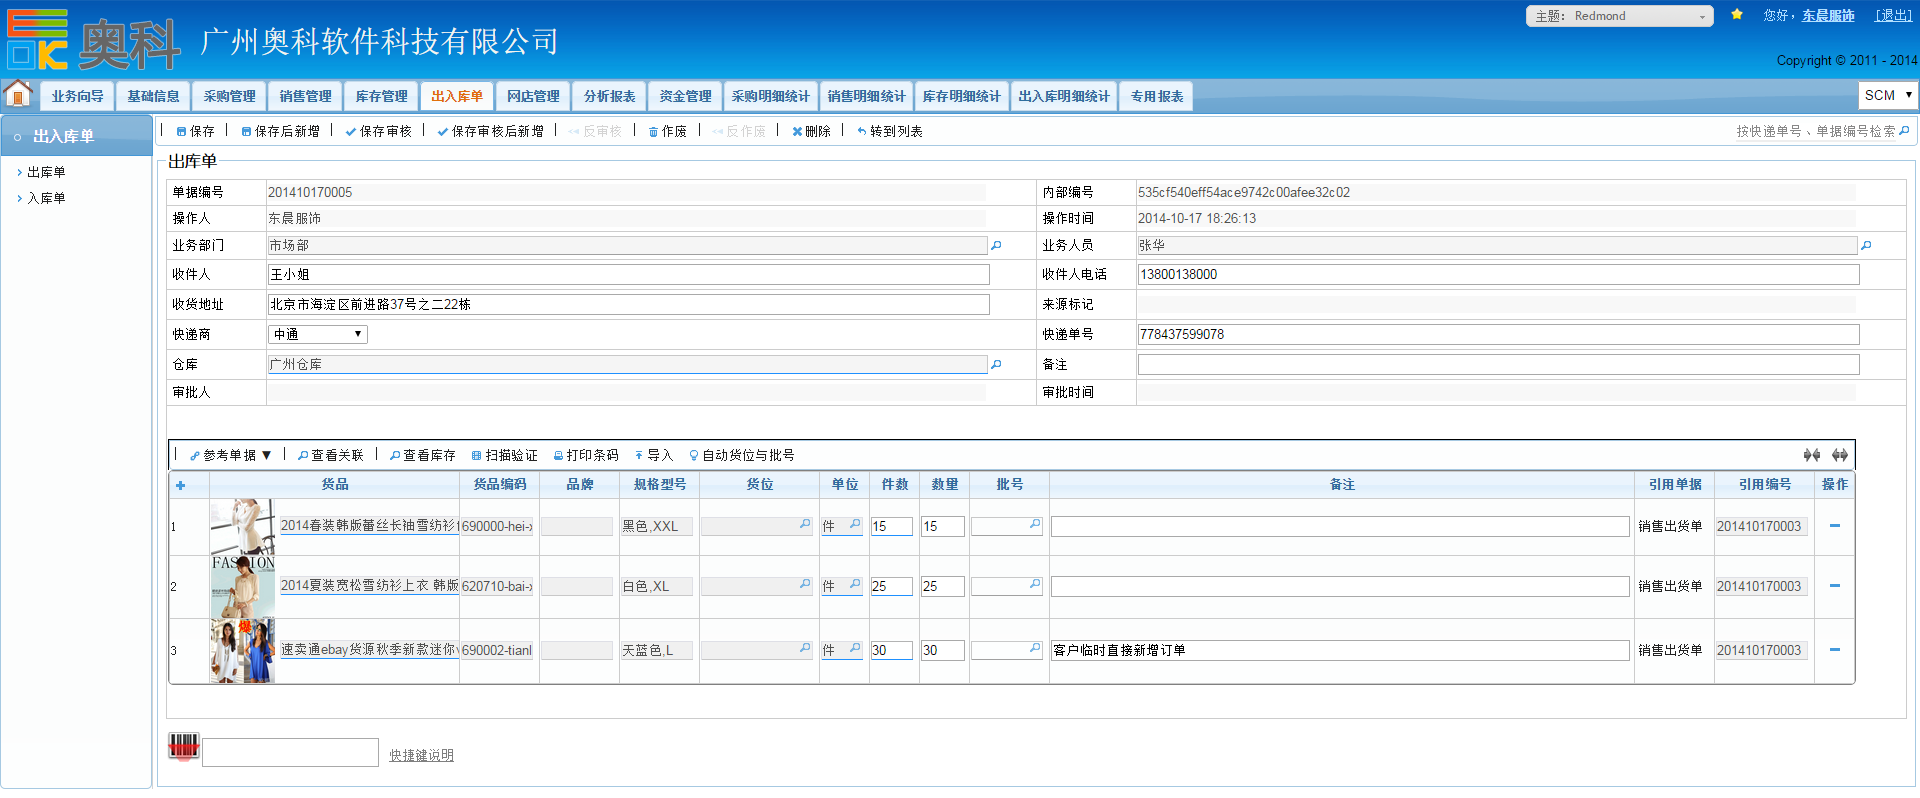Open lookup magnifier for 业务部门 field

click(x=996, y=245)
